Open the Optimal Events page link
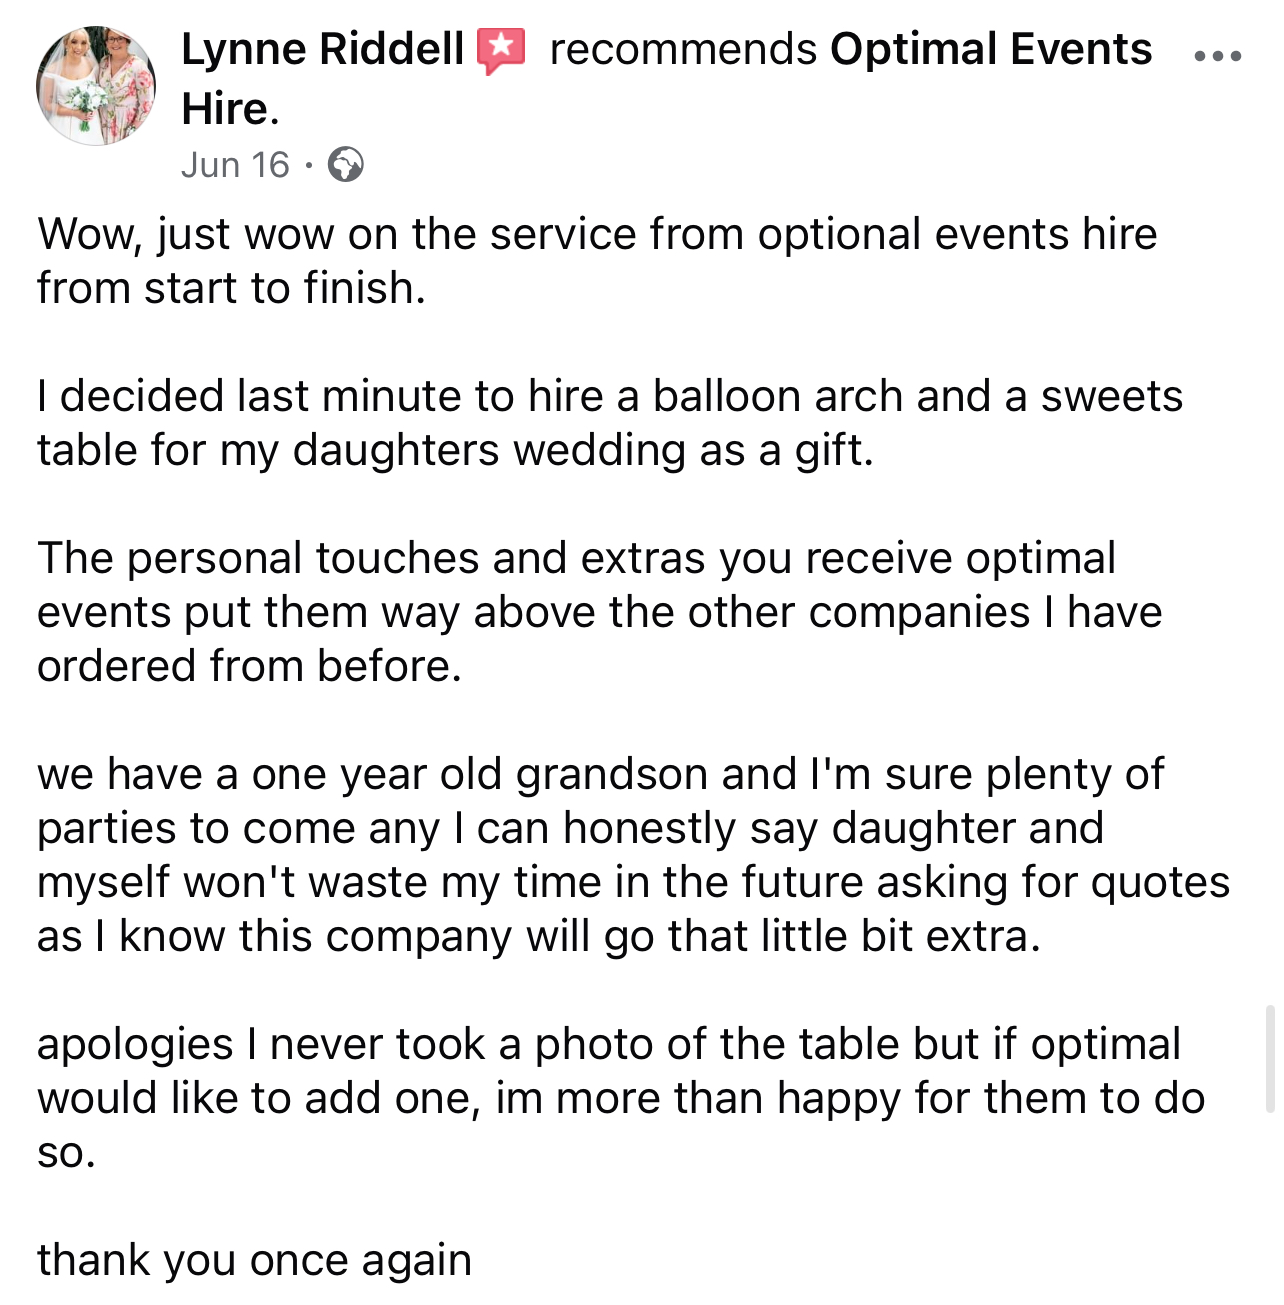1284x1305 pixels. pos(991,50)
